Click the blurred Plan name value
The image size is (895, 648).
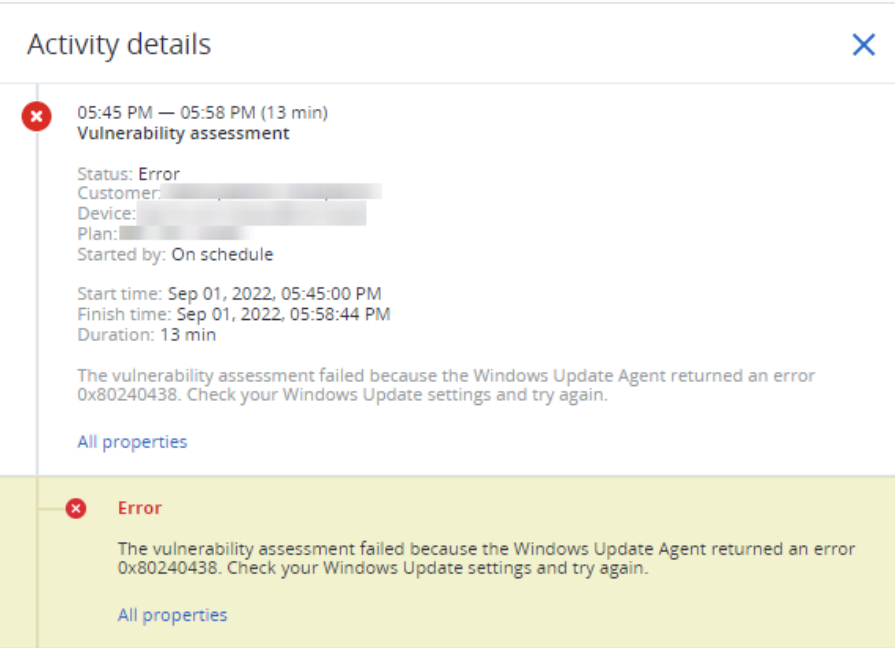click(x=184, y=234)
